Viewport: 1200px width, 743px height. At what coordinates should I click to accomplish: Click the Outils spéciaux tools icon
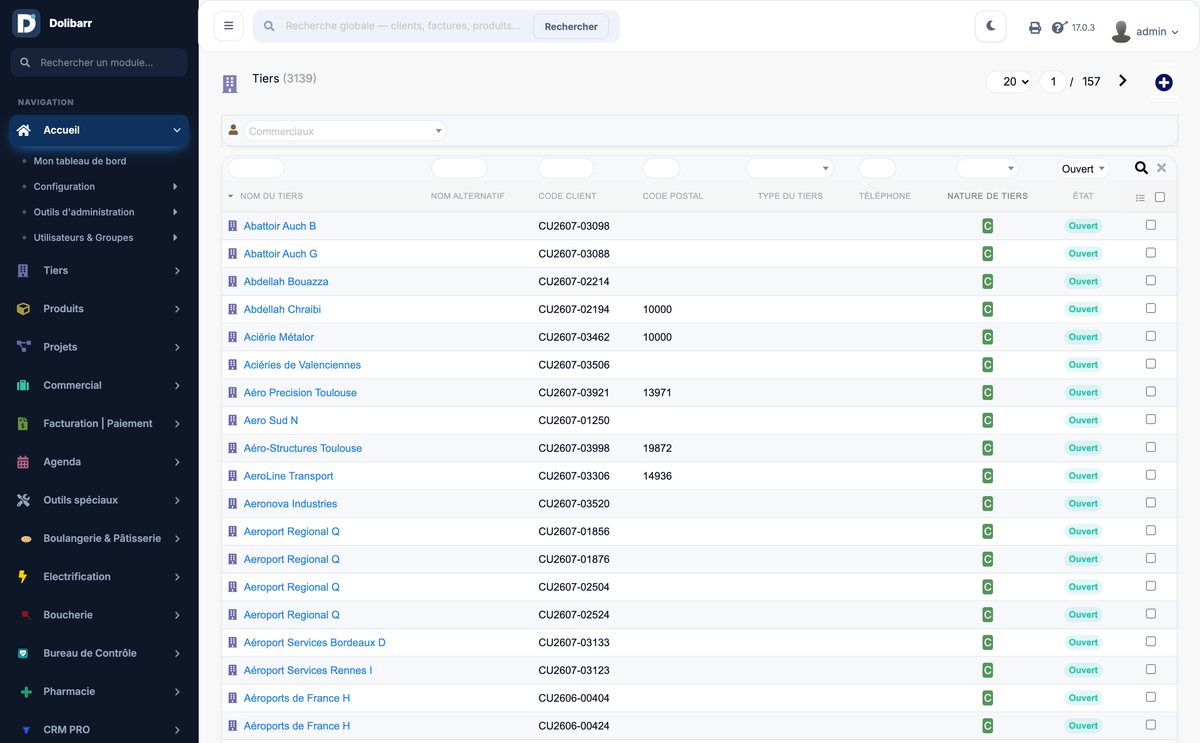coord(23,500)
